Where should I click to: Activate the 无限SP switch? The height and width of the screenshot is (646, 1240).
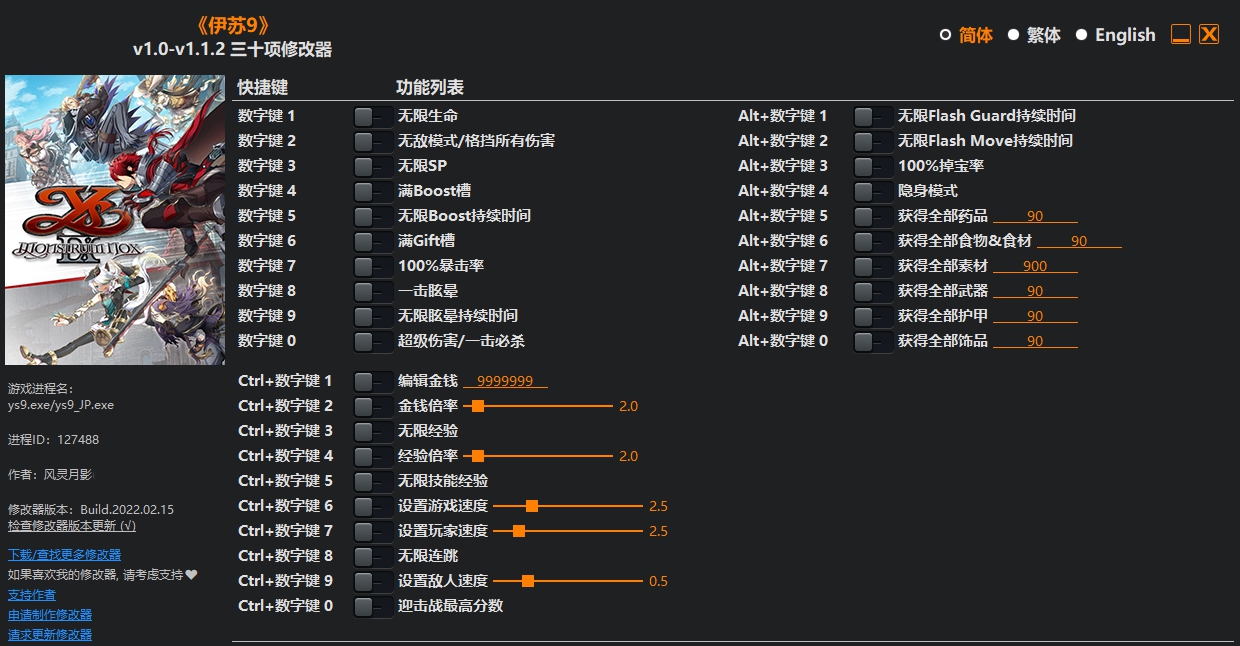(371, 165)
